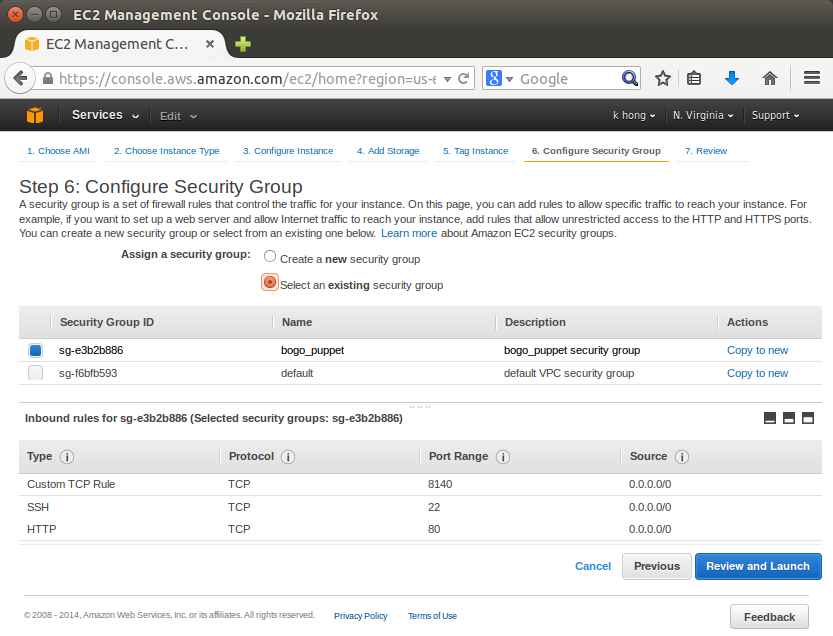The width and height of the screenshot is (833, 636).
Task: Open URL bar history dropdown arrow
Action: click(447, 79)
